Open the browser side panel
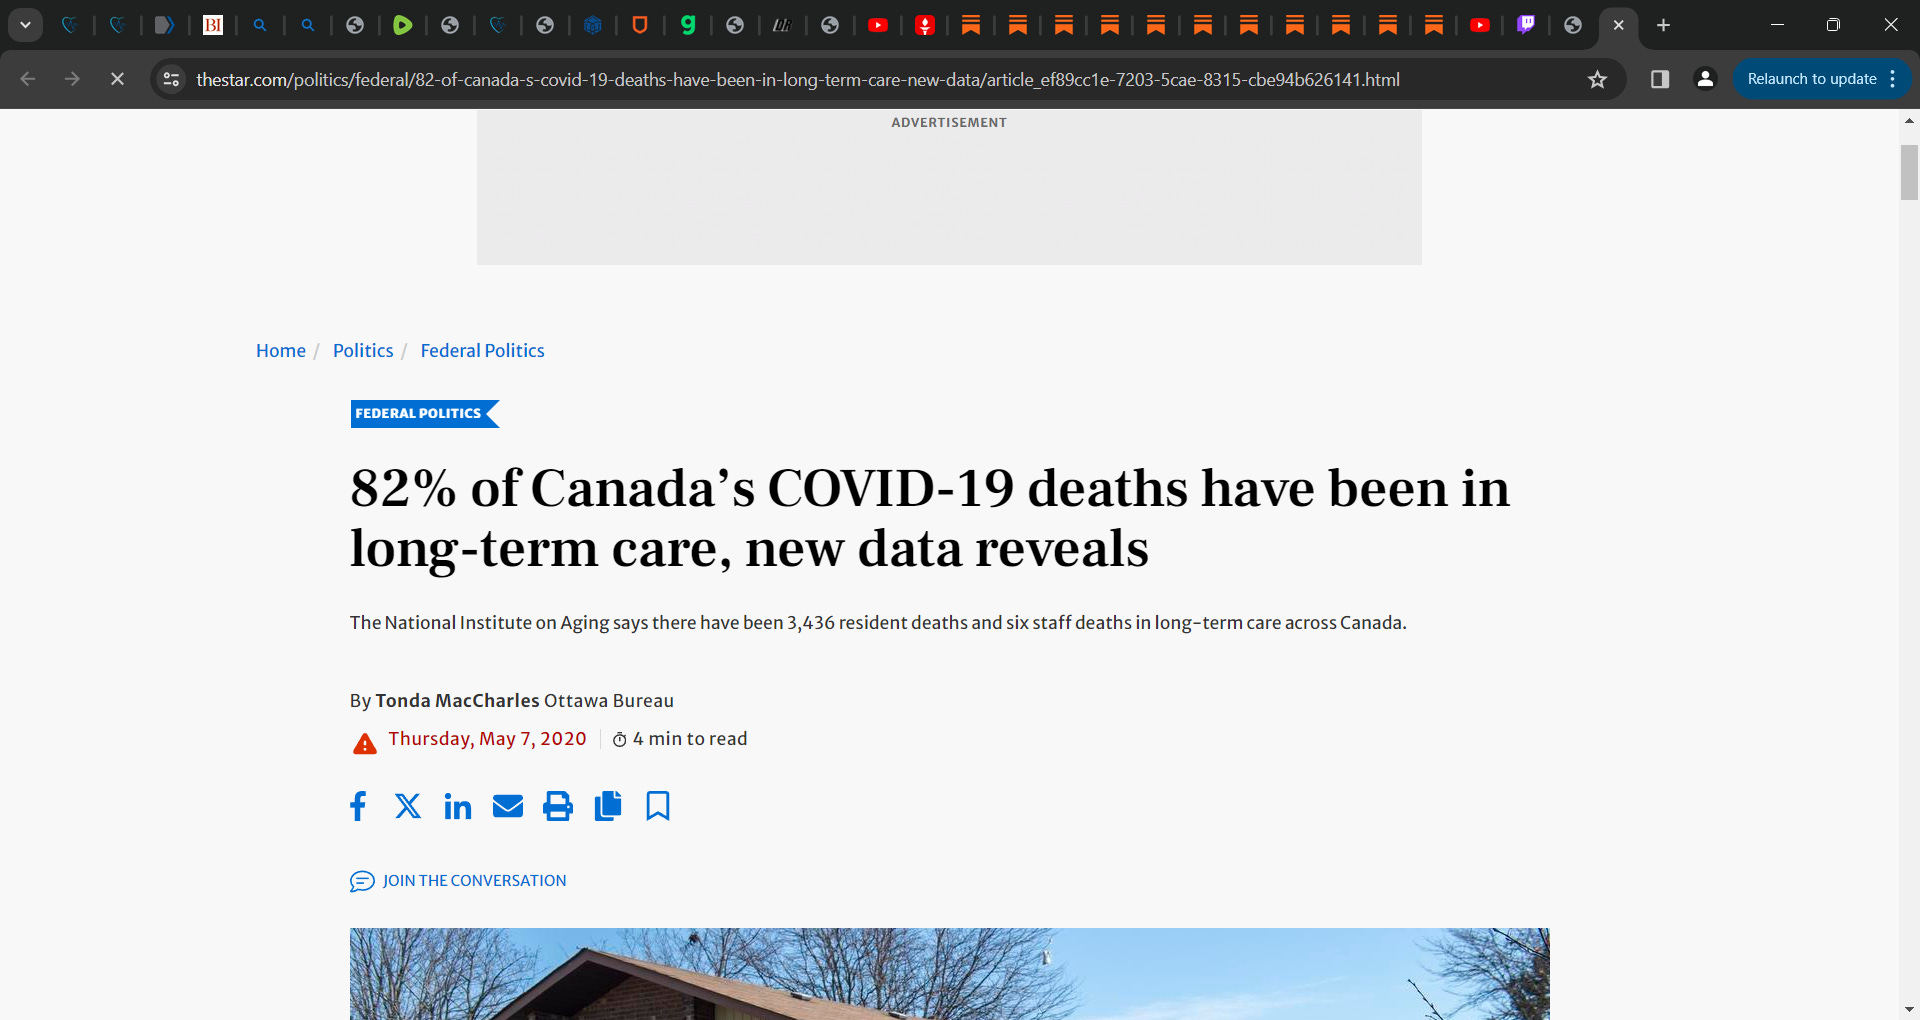 click(1660, 79)
